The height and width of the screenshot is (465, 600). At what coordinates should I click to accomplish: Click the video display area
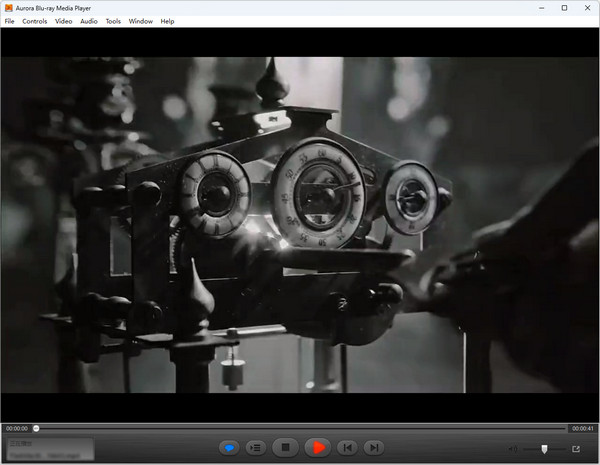pyautogui.click(x=300, y=225)
